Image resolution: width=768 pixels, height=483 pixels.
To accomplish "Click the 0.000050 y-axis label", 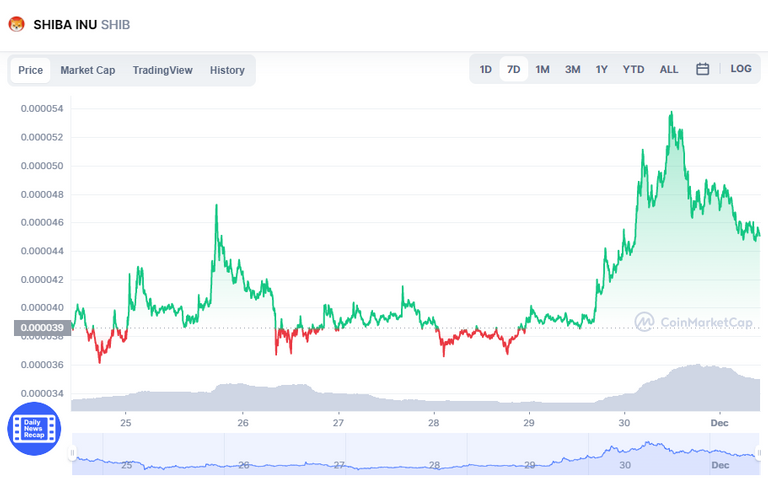I will coord(42,166).
